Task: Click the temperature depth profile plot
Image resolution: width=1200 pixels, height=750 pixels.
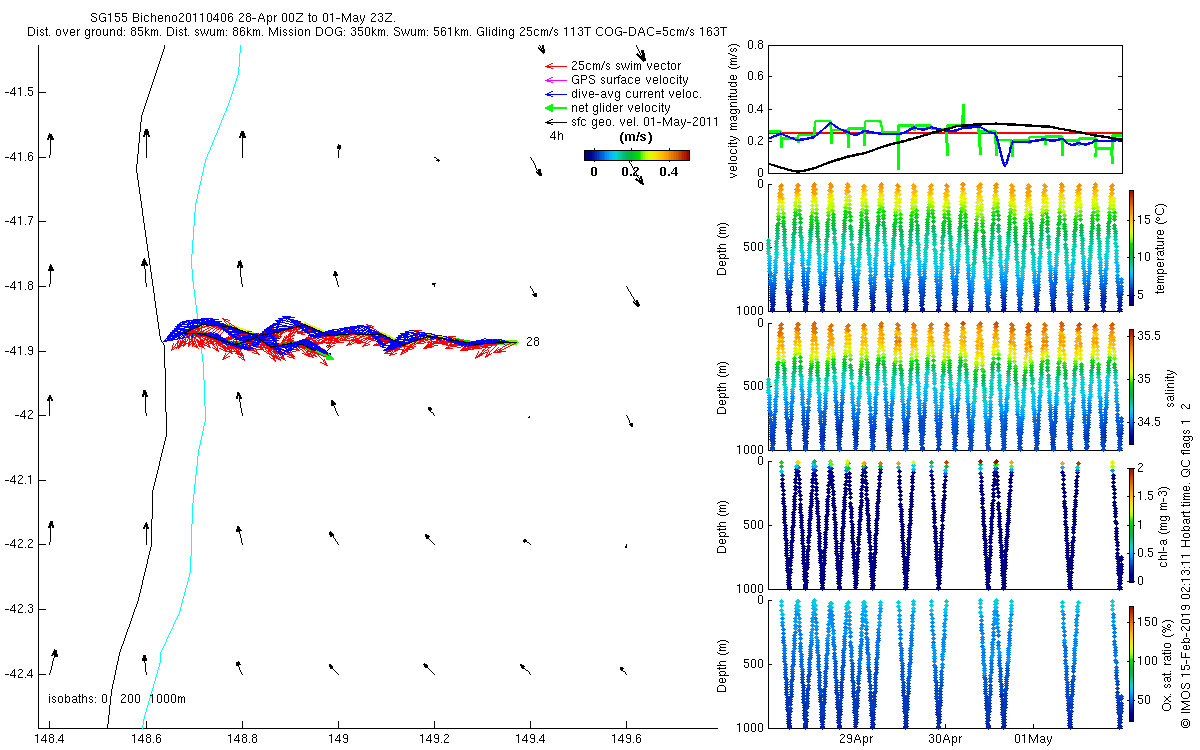Action: (944, 247)
